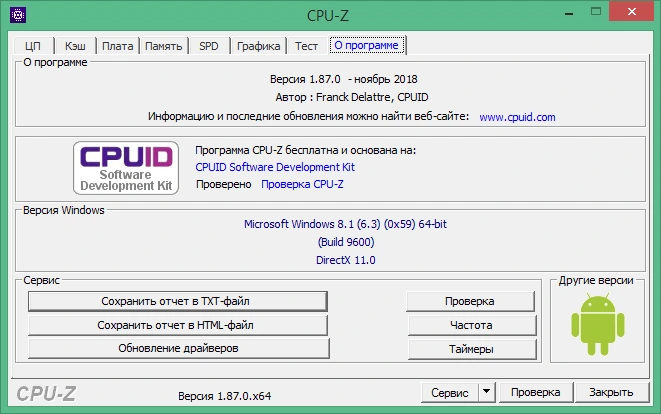Open the Тест tab
The width and height of the screenshot is (661, 414).
(306, 46)
